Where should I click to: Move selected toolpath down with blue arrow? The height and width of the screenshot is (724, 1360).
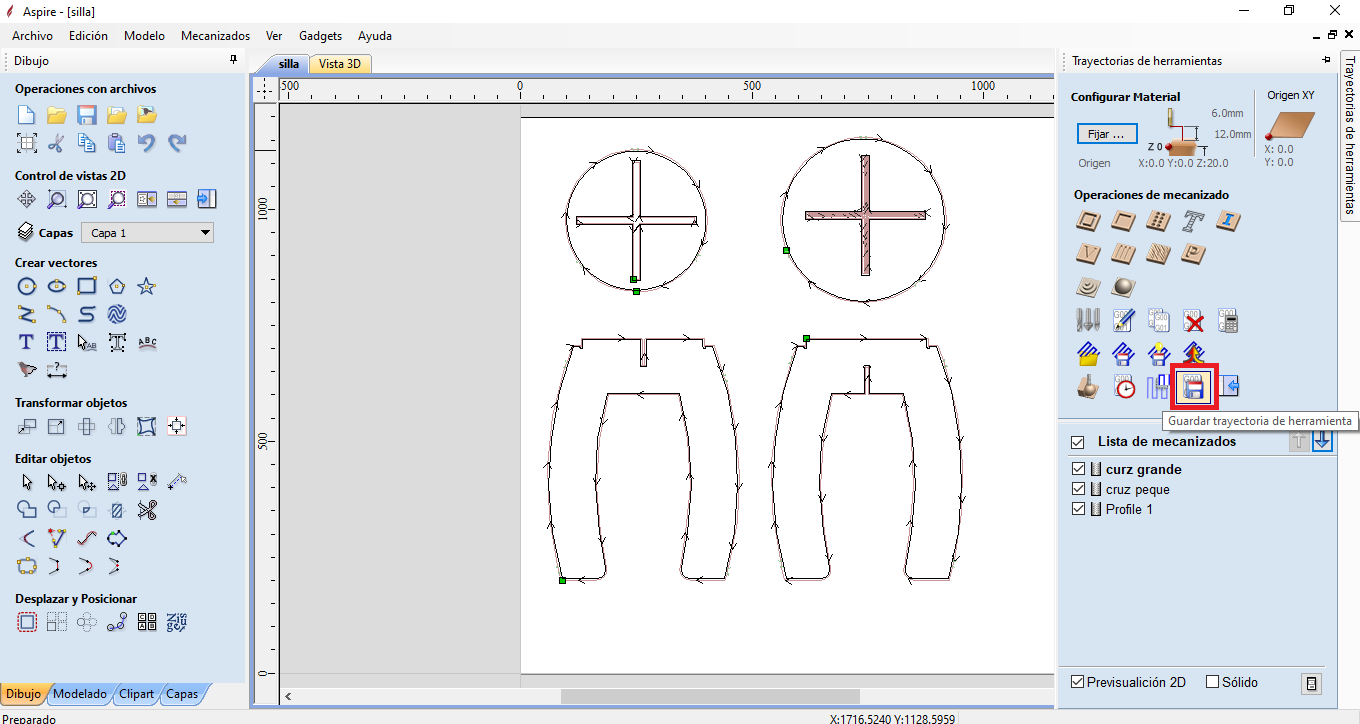coord(1323,442)
